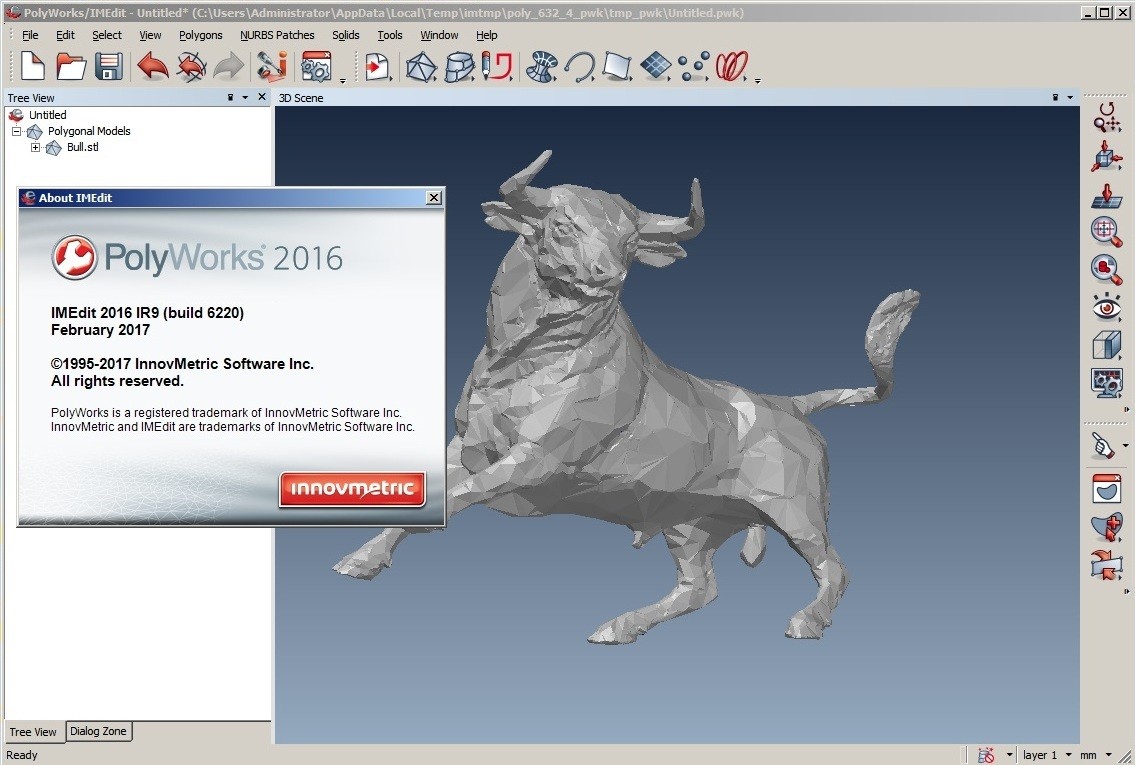Open the Help menu
1135x765 pixels.
[486, 35]
